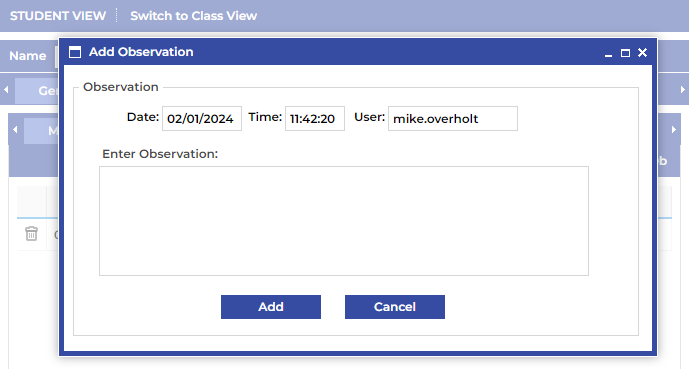Minimize the Add Observation dialog
Image resolution: width=689 pixels, height=369 pixels.
coord(608,53)
